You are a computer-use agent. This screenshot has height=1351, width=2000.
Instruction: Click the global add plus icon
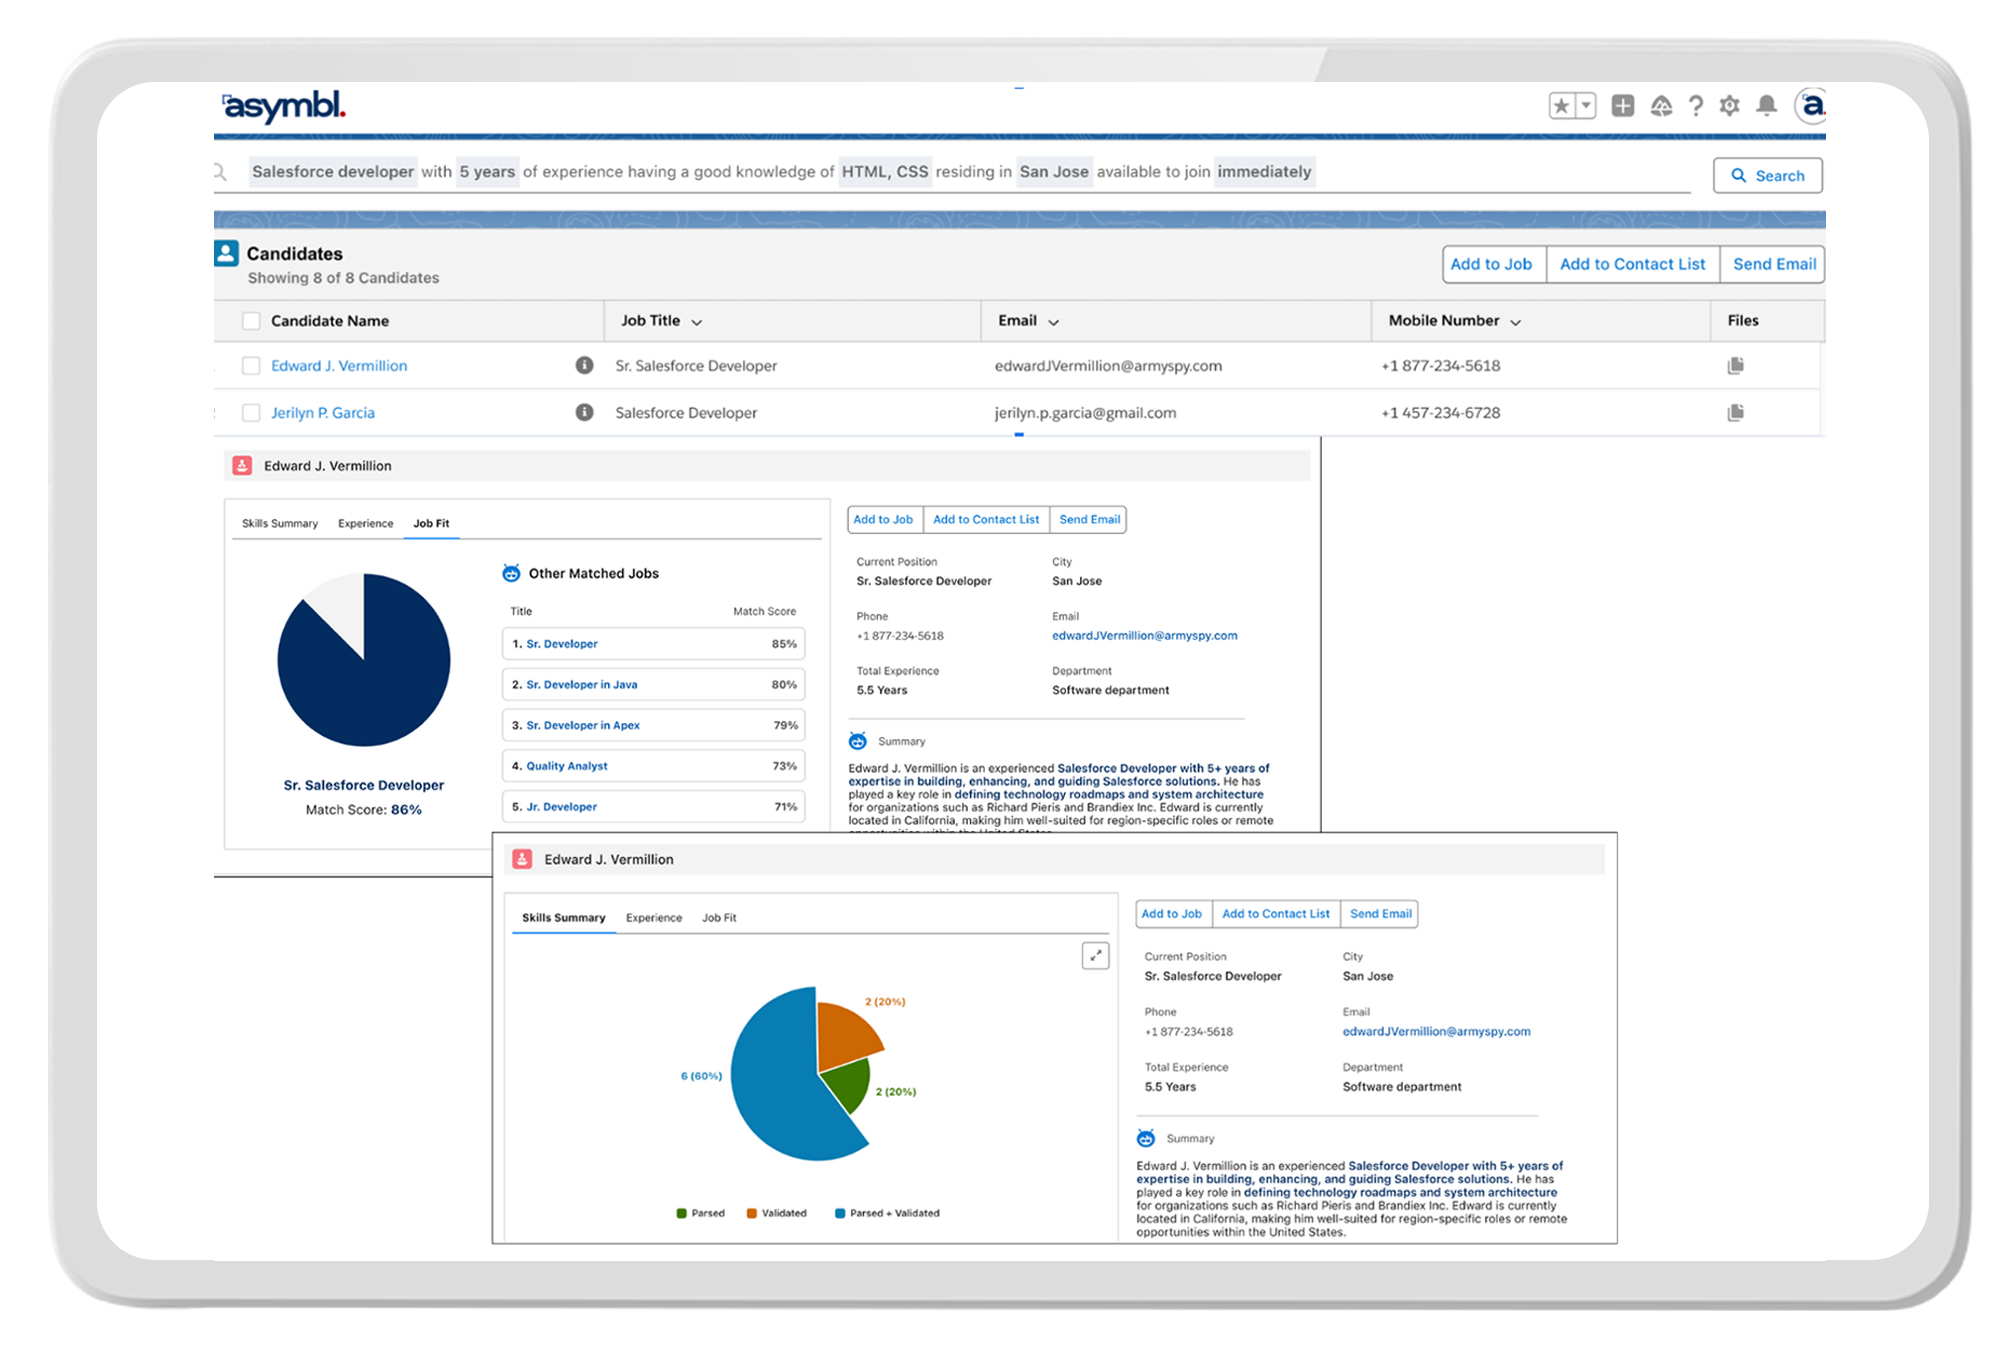pyautogui.click(x=1623, y=106)
